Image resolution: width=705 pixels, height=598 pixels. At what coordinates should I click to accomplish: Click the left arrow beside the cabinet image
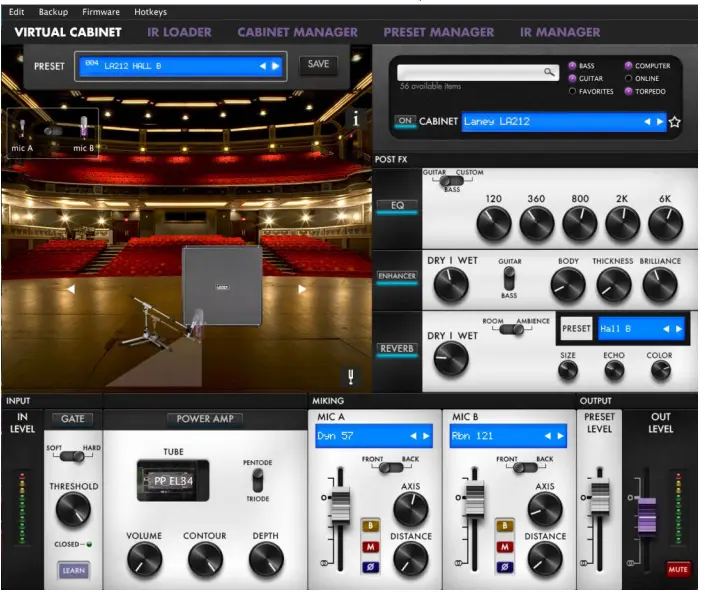(71, 289)
